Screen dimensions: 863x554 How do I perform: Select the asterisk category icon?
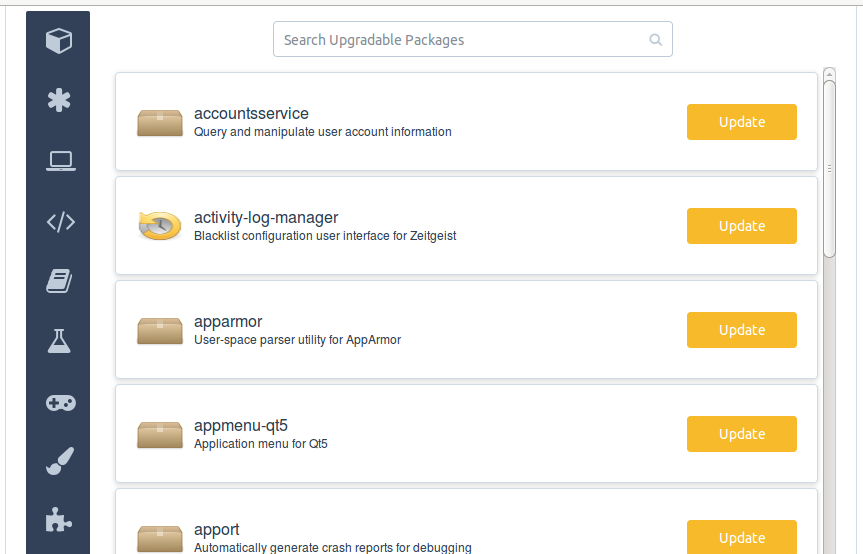(59, 100)
